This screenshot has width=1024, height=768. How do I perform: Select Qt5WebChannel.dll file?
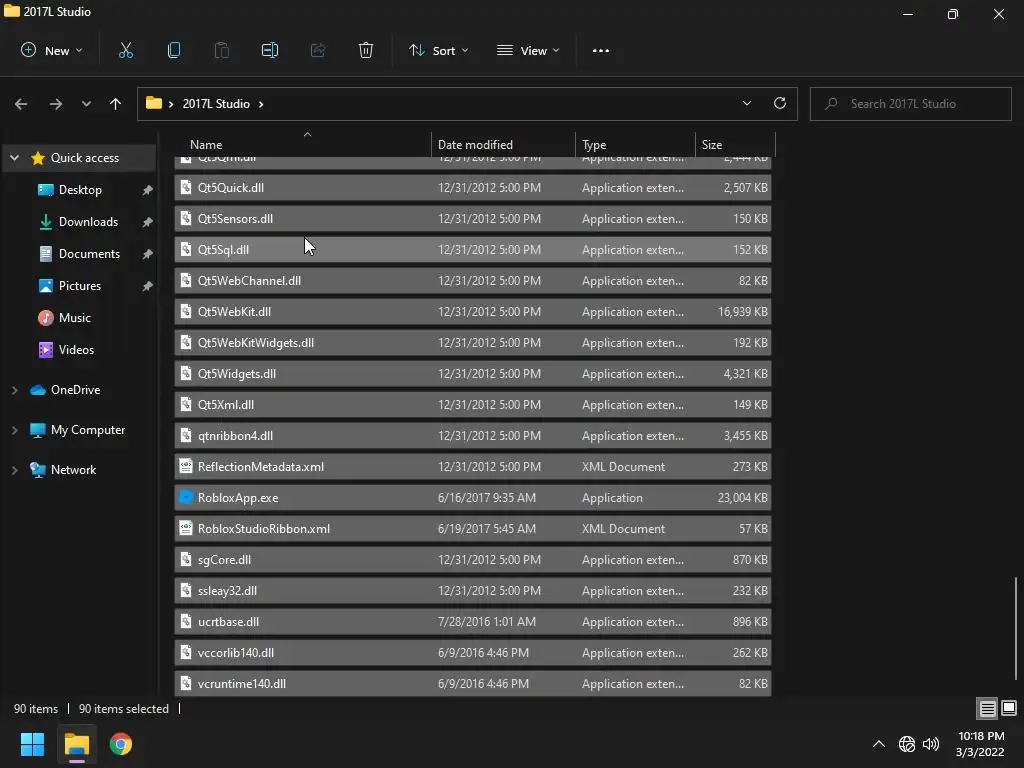(x=473, y=281)
